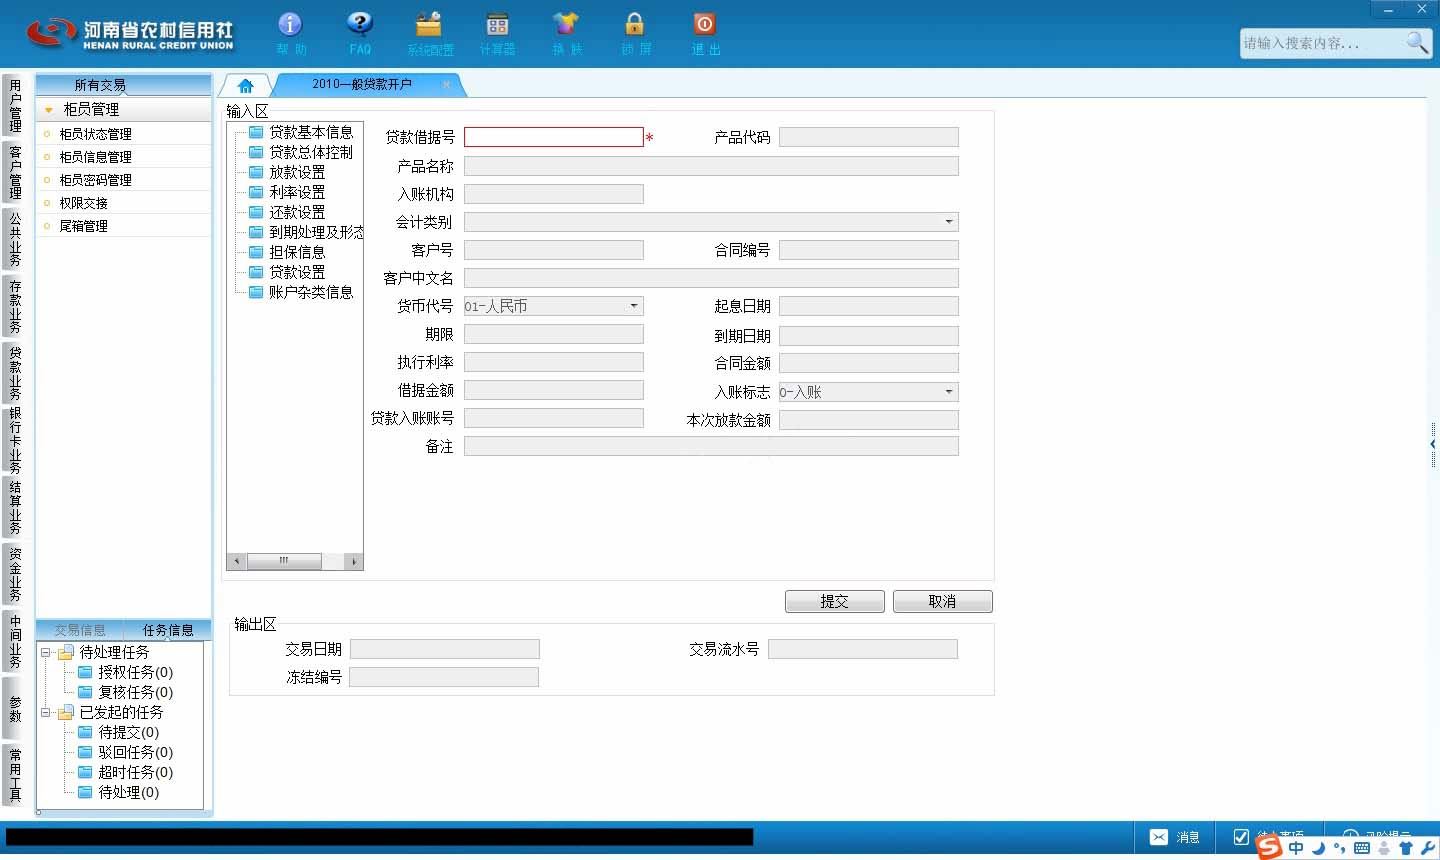Focus the 客户号 input field

(553, 250)
